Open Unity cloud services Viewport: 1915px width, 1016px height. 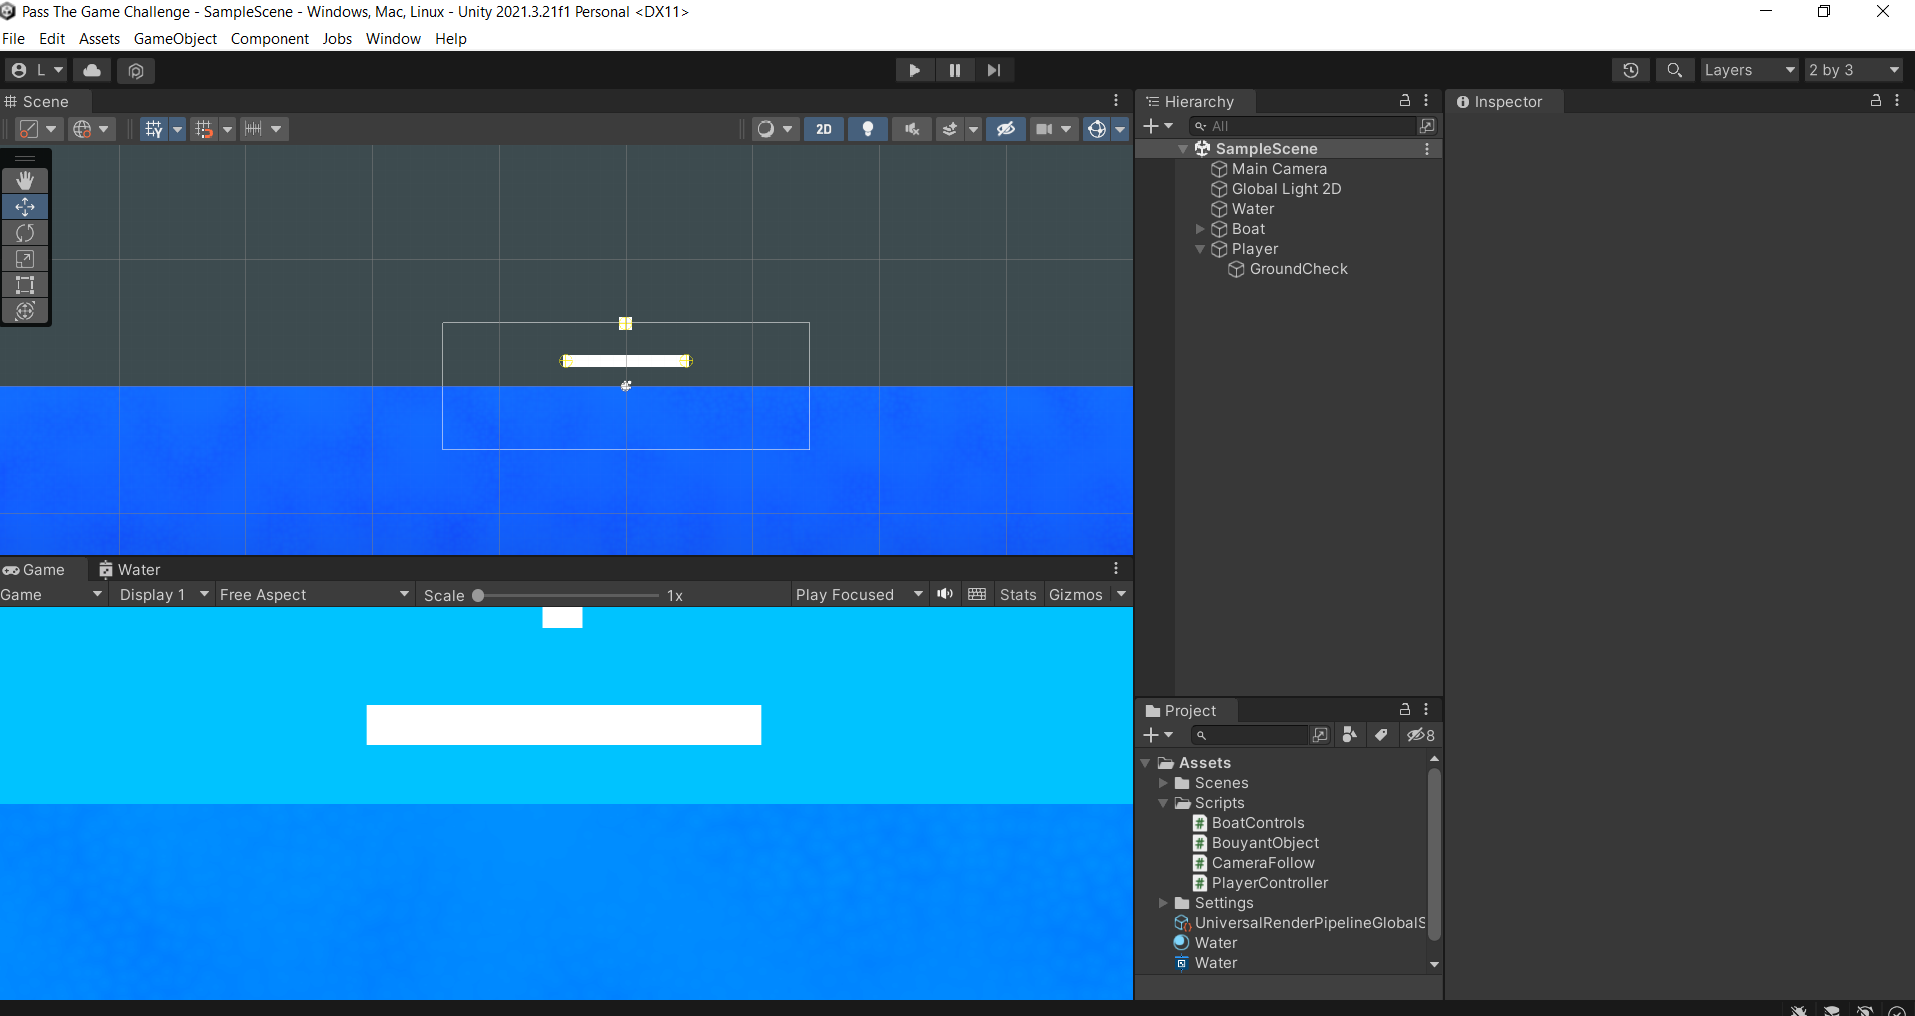(x=91, y=70)
